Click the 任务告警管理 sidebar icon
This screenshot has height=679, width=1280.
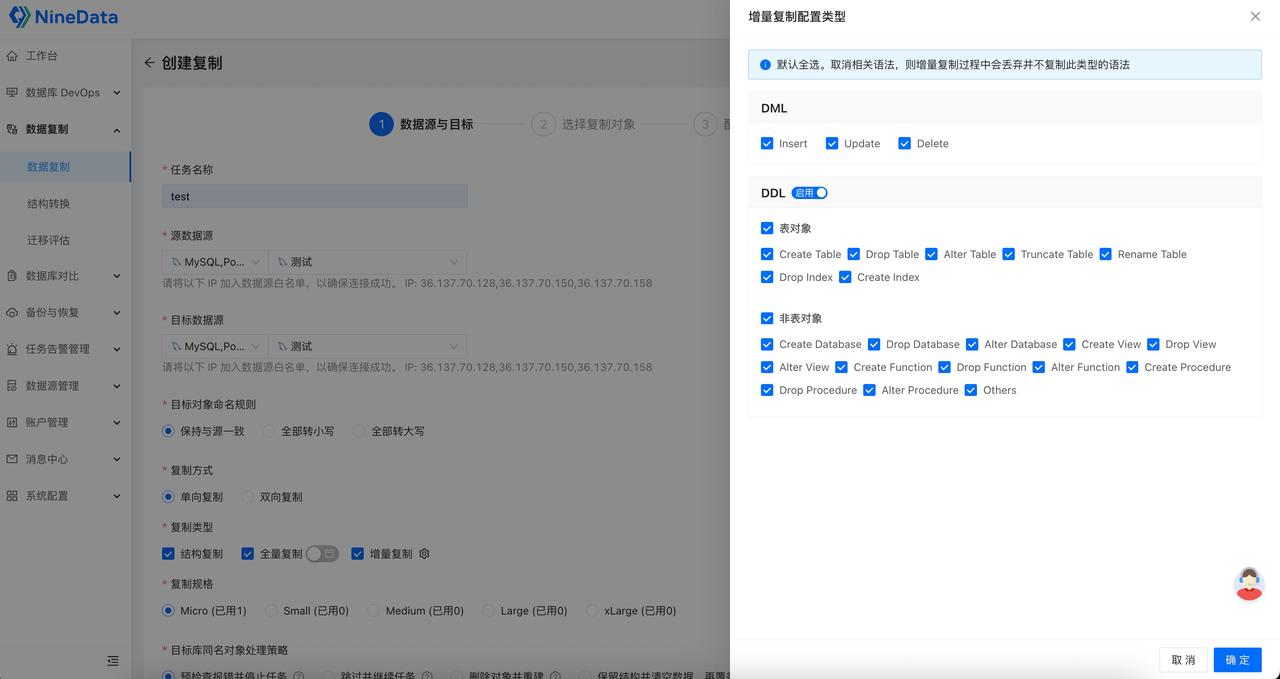12,349
